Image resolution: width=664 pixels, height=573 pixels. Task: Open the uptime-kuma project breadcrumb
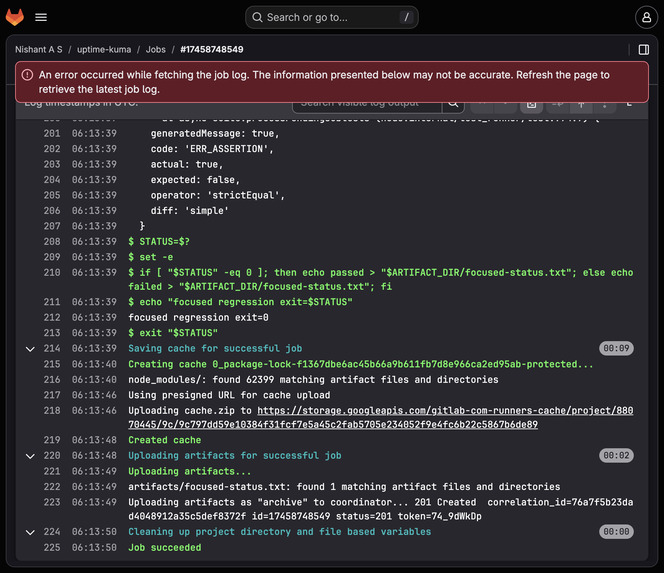point(104,50)
